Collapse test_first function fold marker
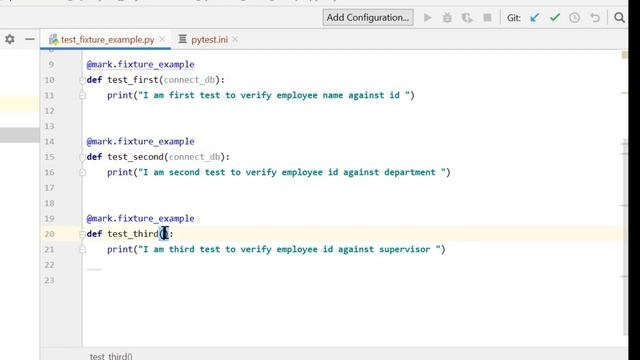Viewport: 640px width, 360px height. click(82, 80)
